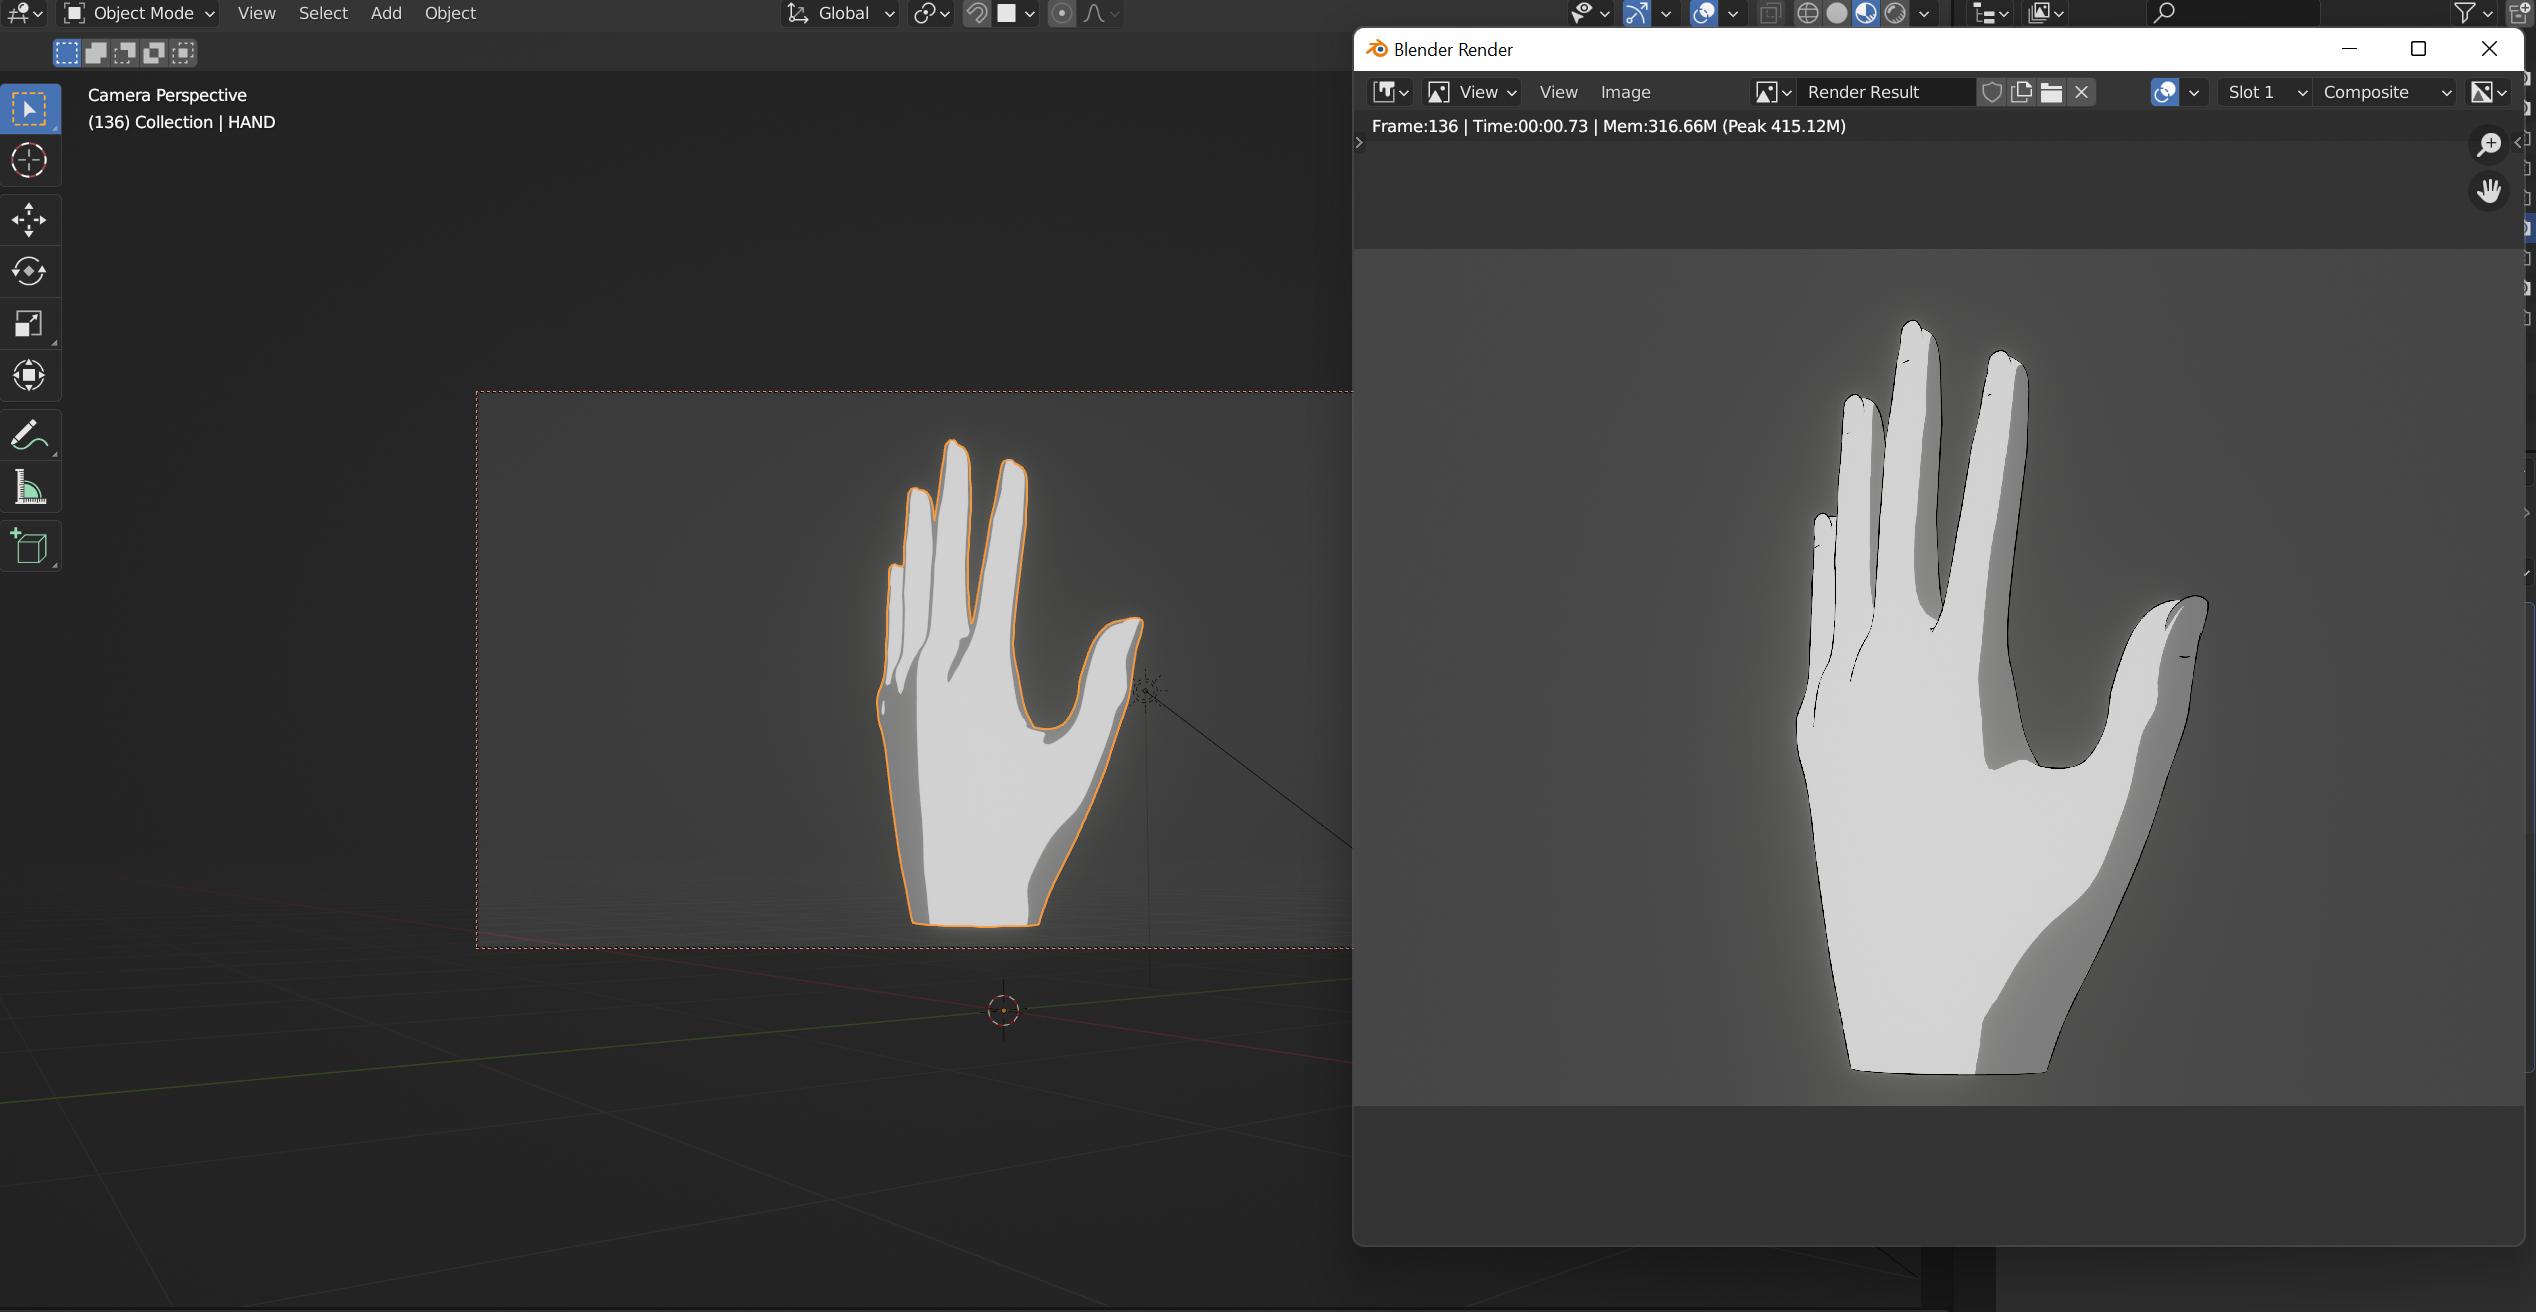The width and height of the screenshot is (2536, 1312).
Task: Open the Object menu
Action: click(x=450, y=13)
